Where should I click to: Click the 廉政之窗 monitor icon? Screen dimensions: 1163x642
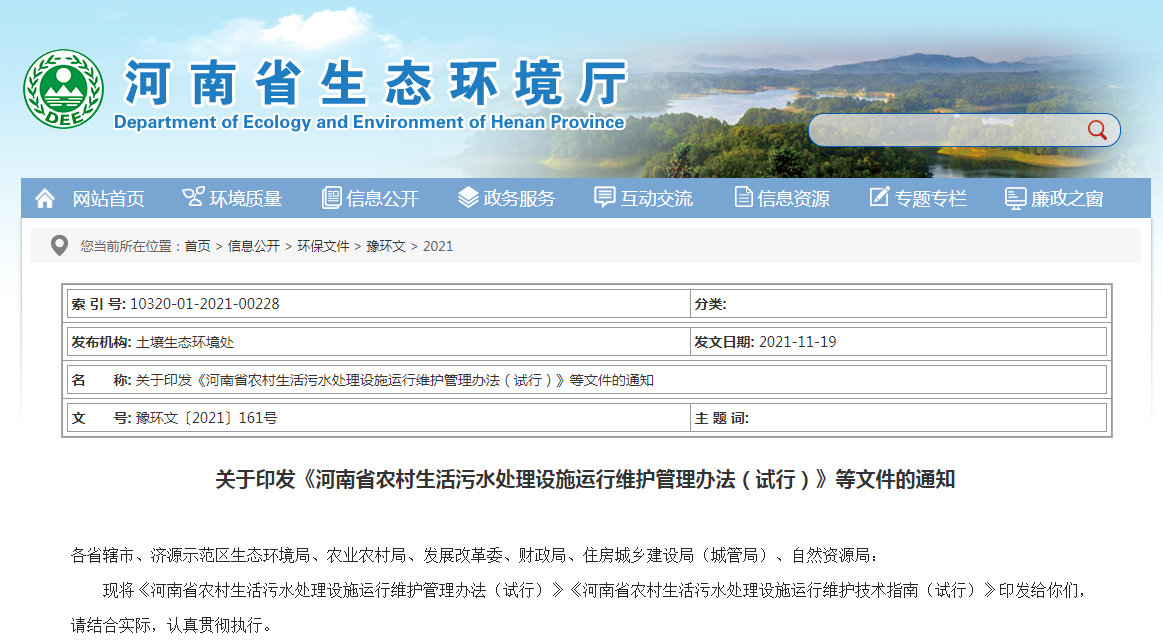pos(1014,198)
